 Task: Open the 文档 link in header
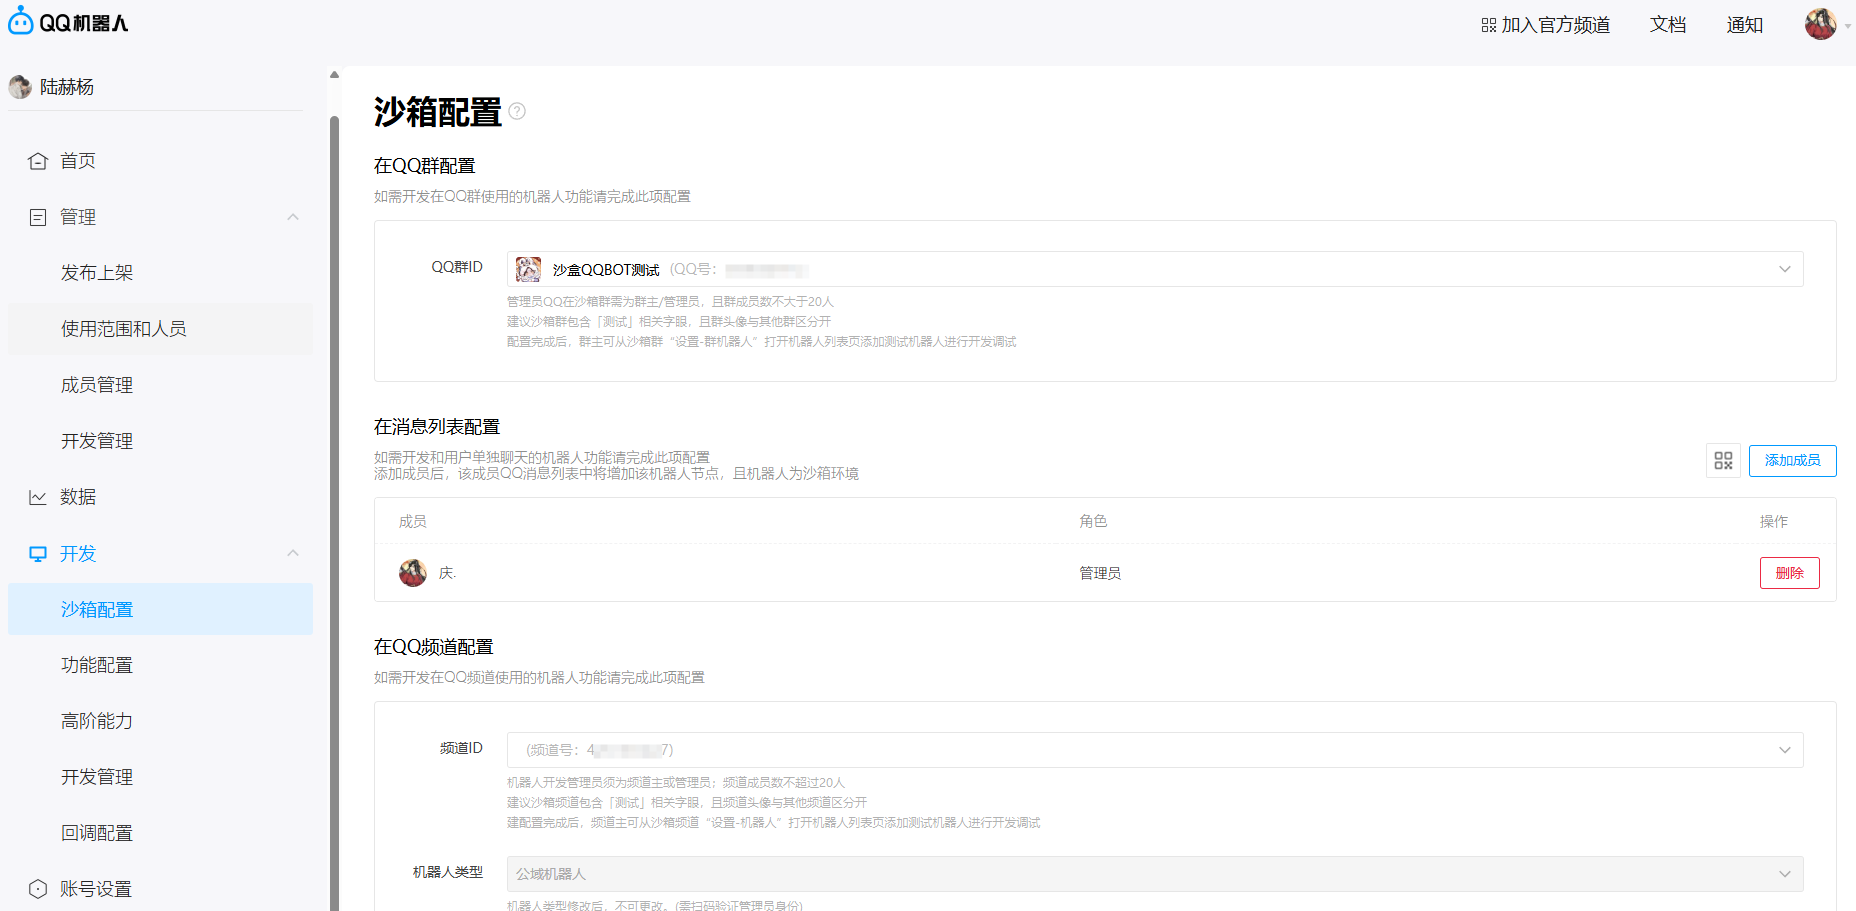(x=1667, y=25)
